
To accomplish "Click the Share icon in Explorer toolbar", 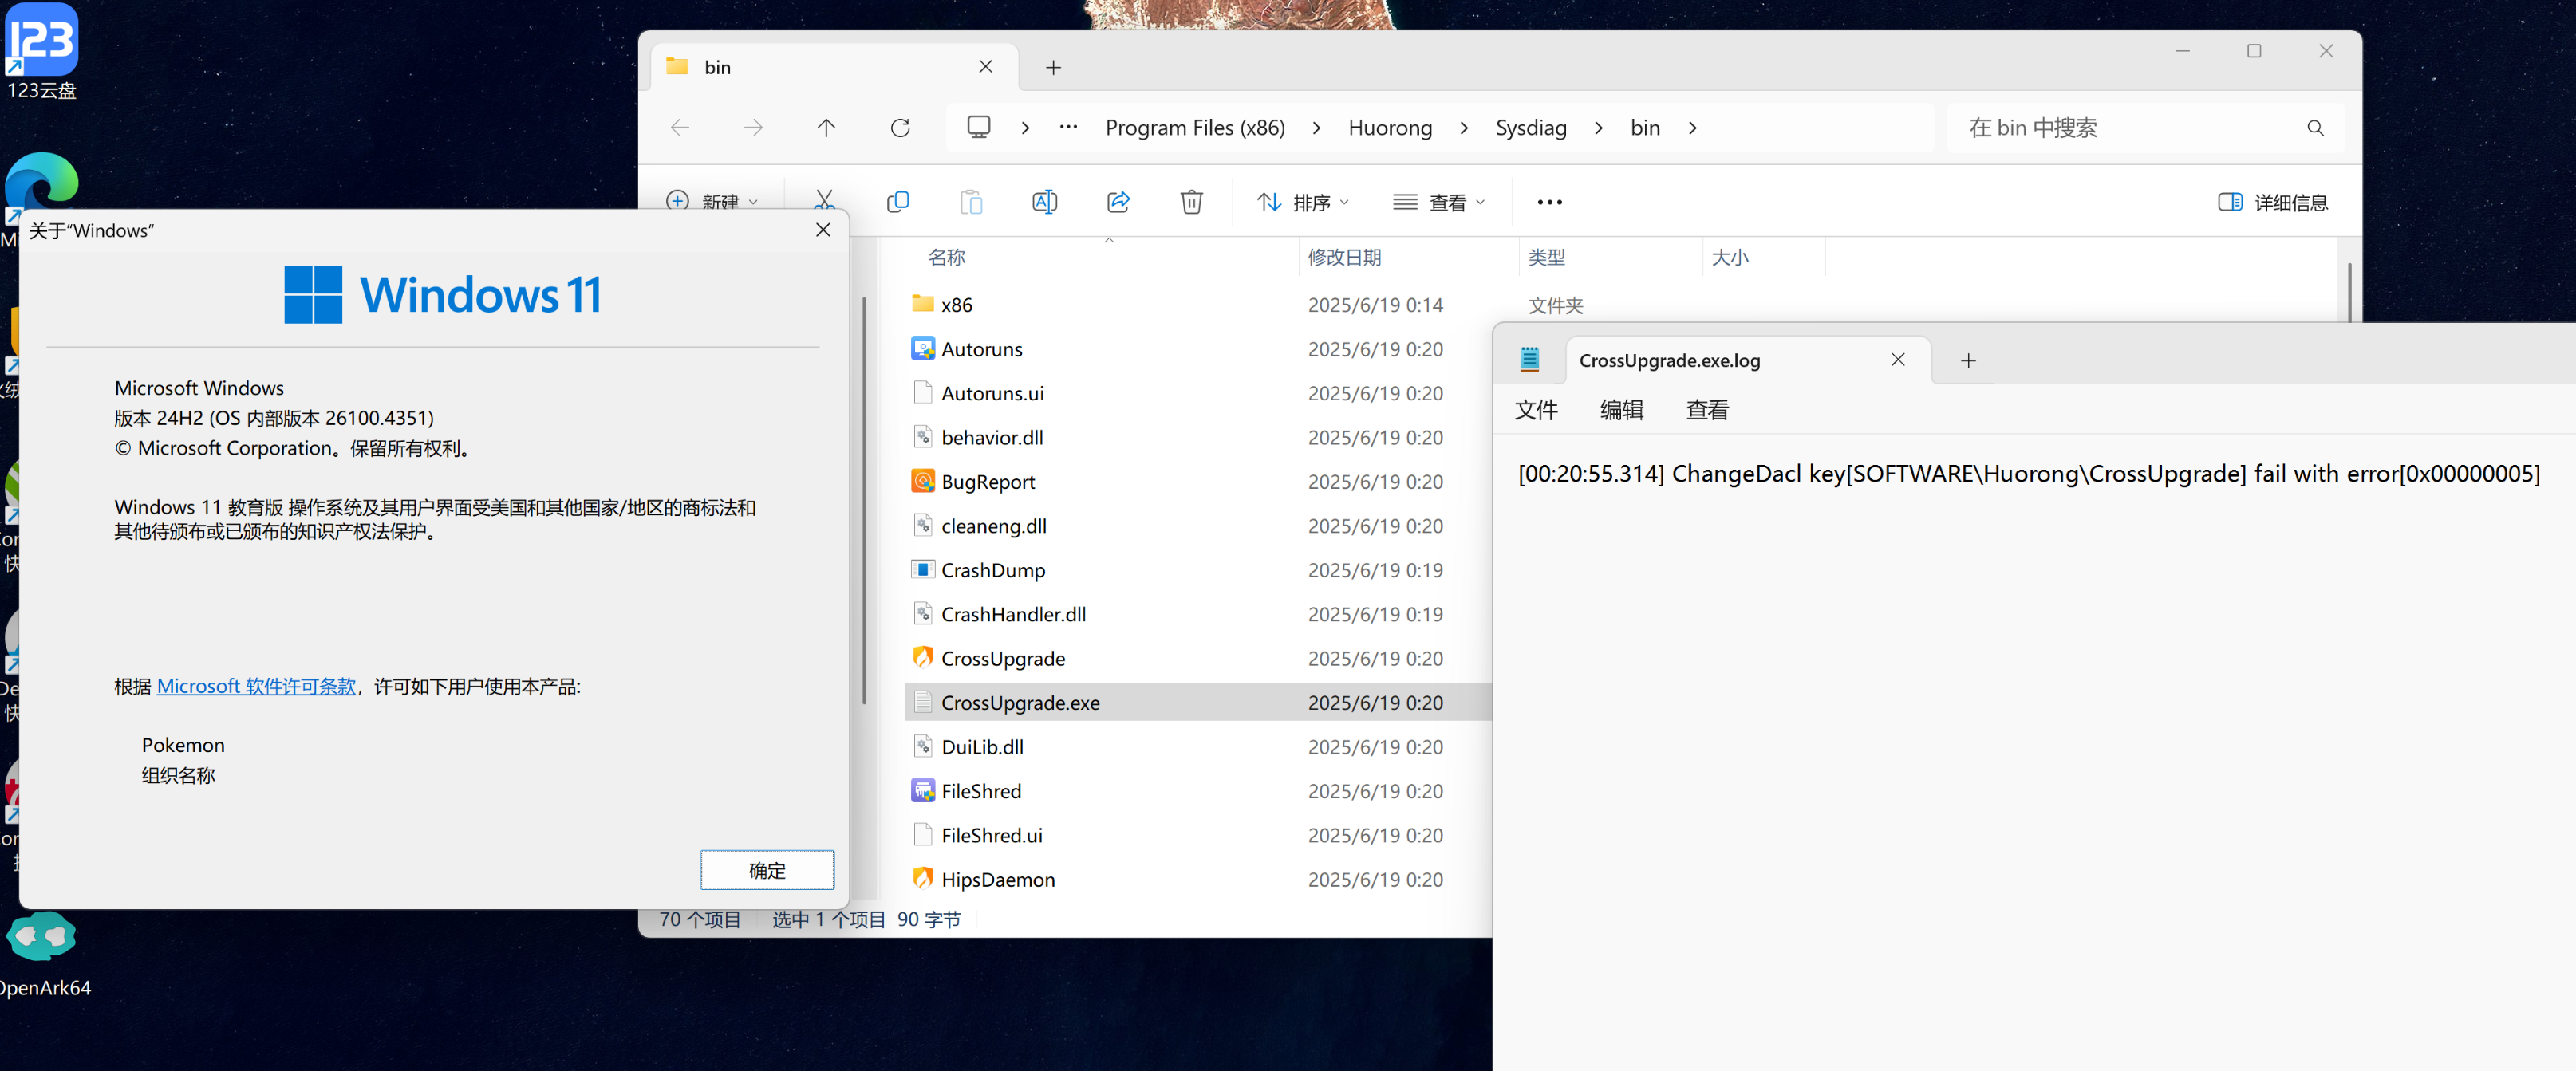I will coord(1118,202).
